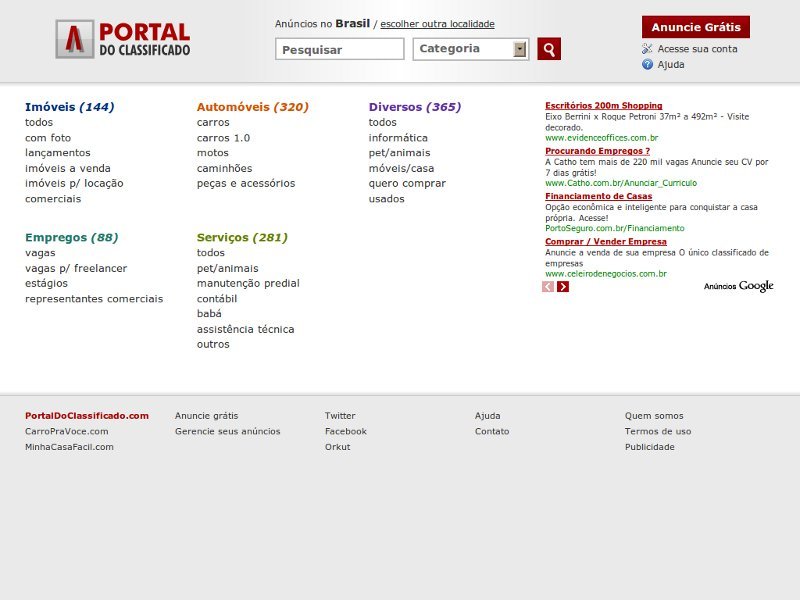This screenshot has width=800, height=600.
Task: Select 'usados' under Diversos
Action: click(387, 199)
